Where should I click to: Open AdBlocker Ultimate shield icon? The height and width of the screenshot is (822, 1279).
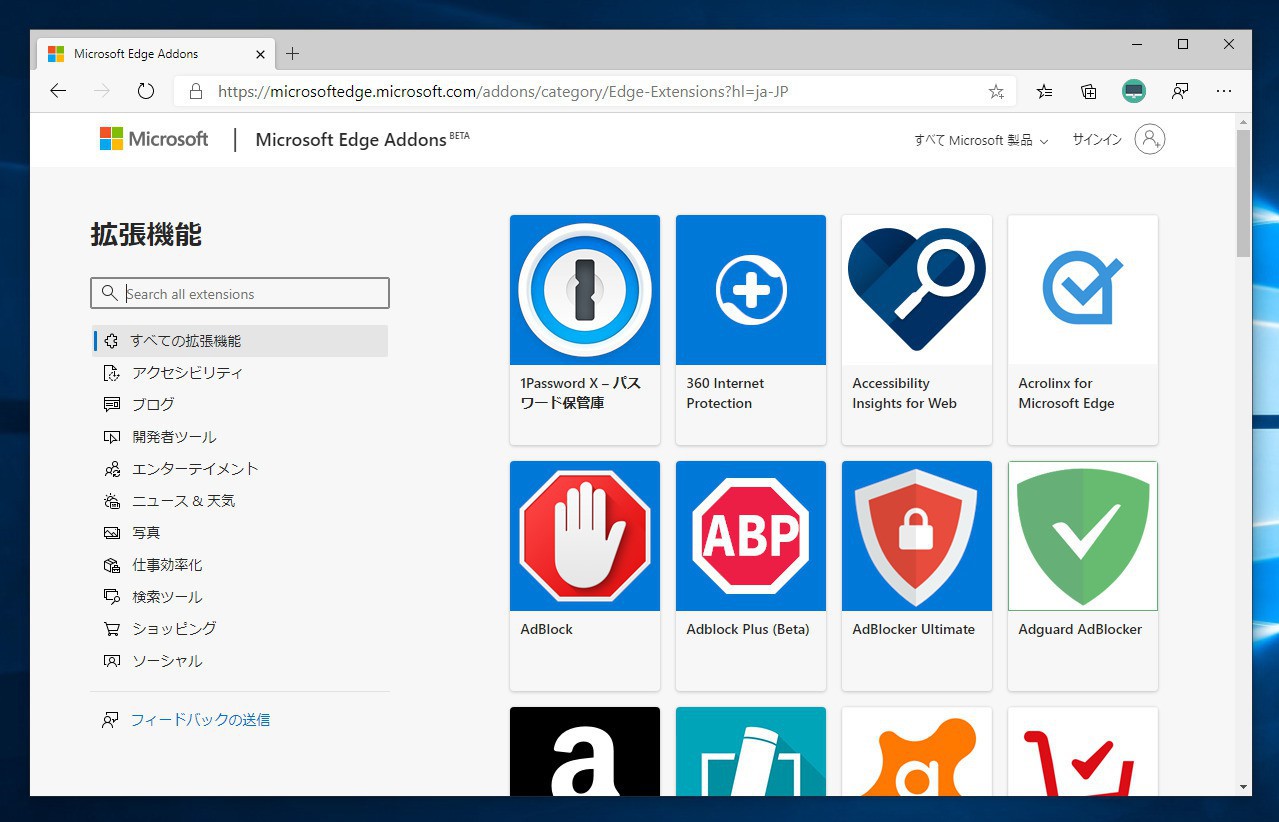point(917,536)
